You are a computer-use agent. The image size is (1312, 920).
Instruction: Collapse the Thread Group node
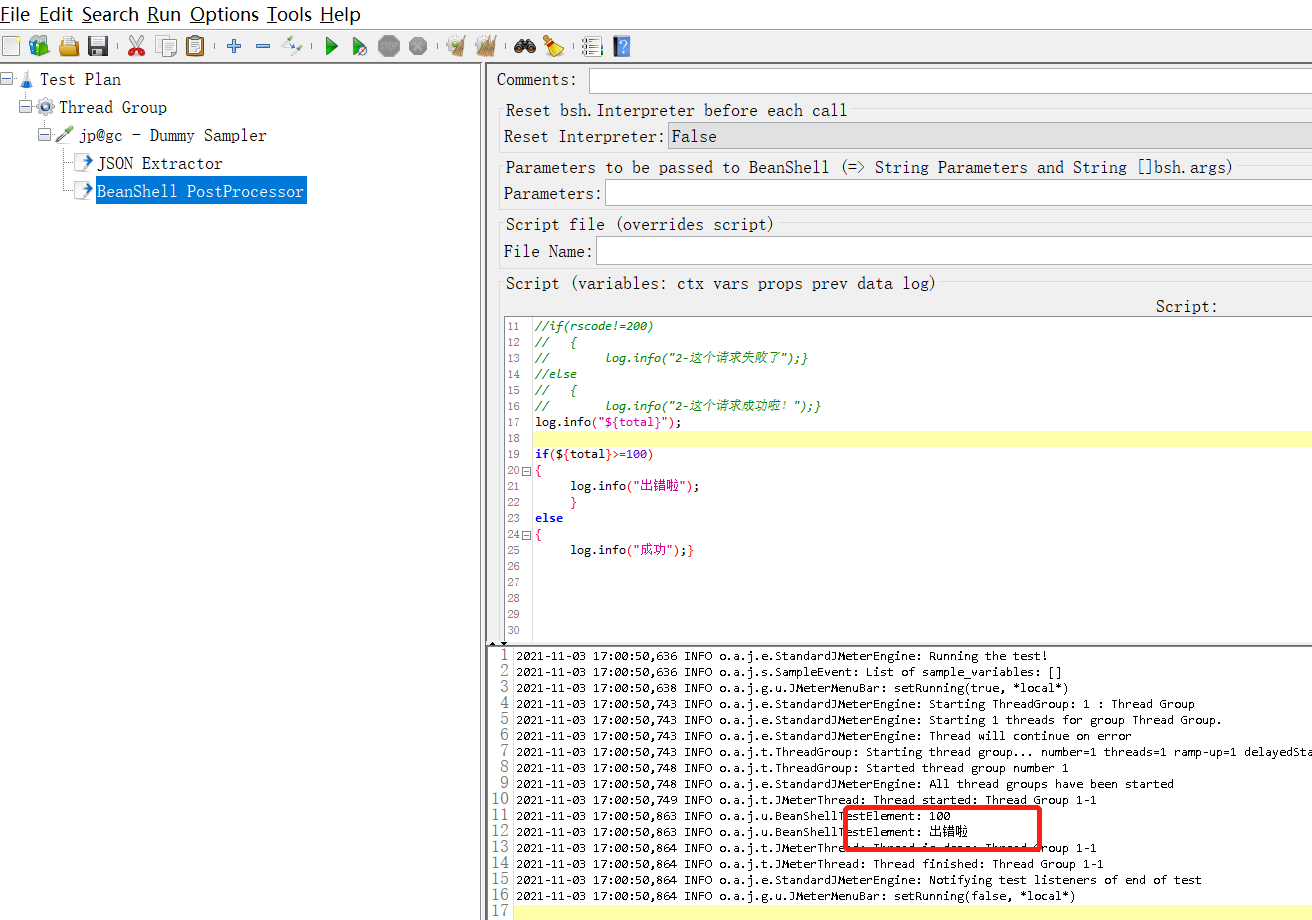pyautogui.click(x=25, y=107)
